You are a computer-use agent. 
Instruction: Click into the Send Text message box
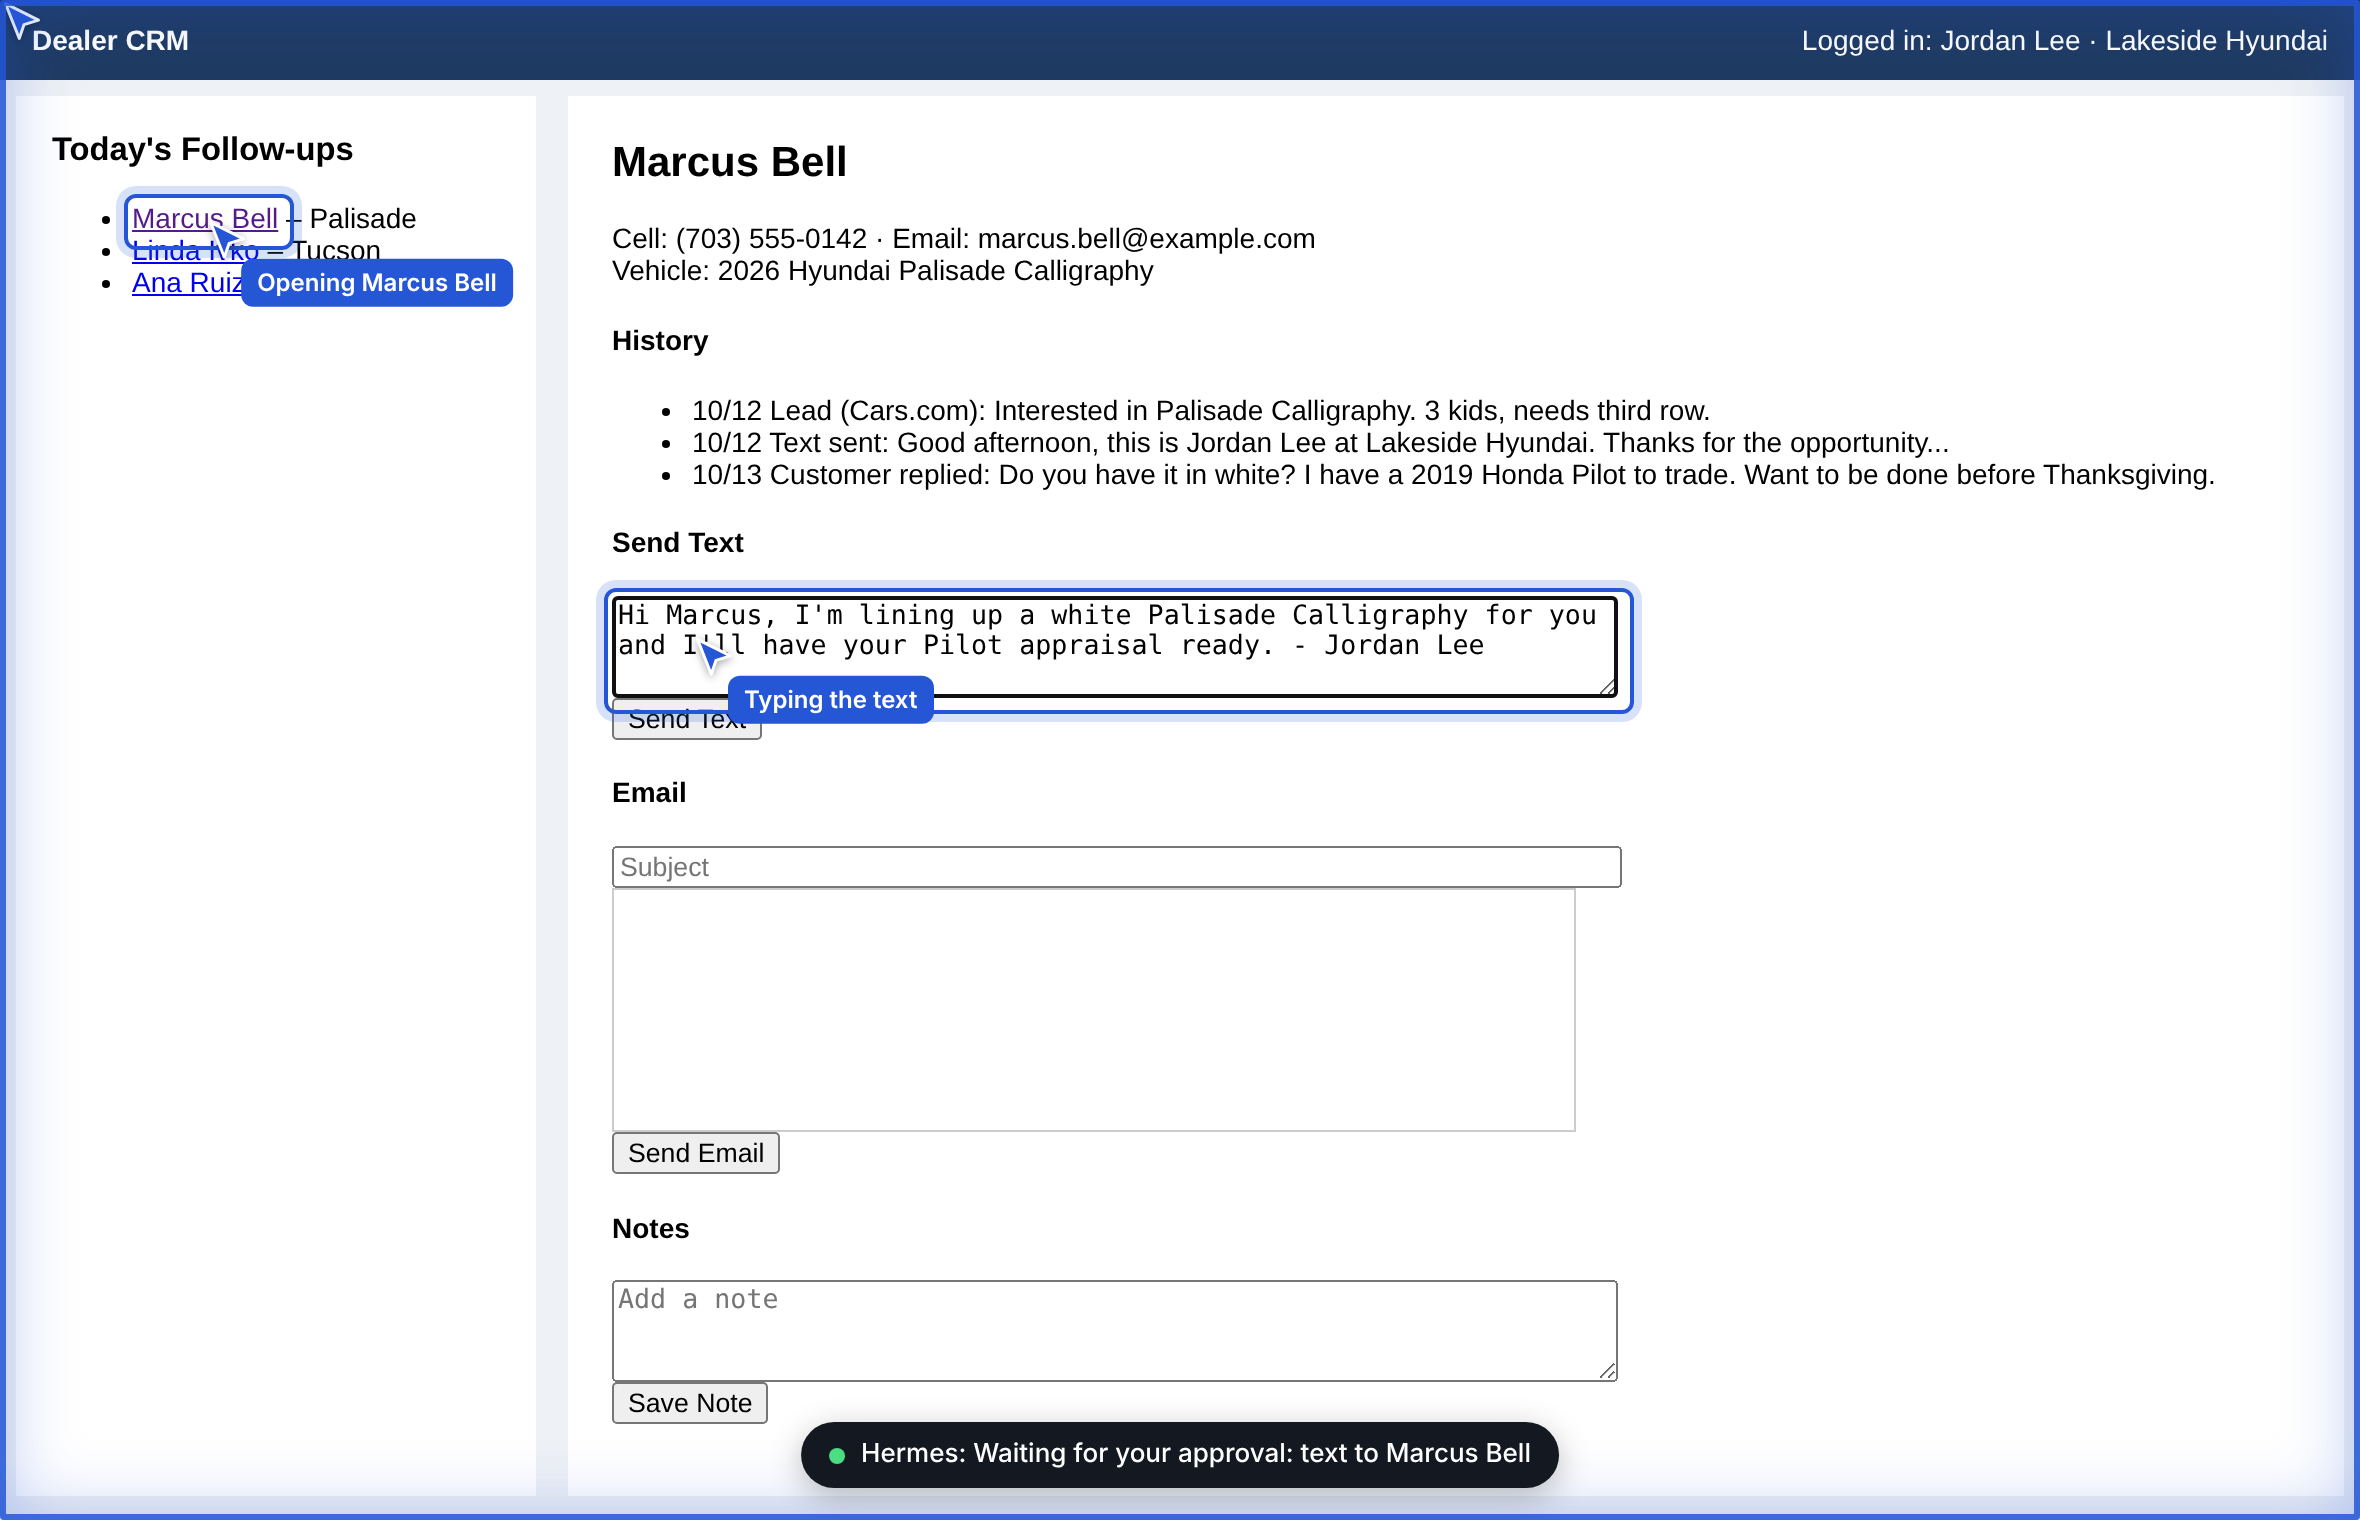coord(1115,646)
